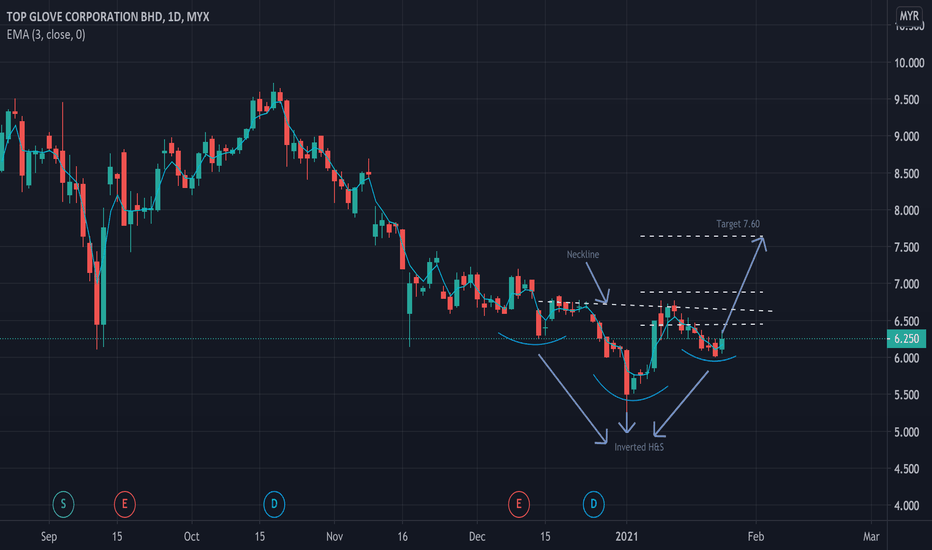Click the 7.000 price axis label

909,284
